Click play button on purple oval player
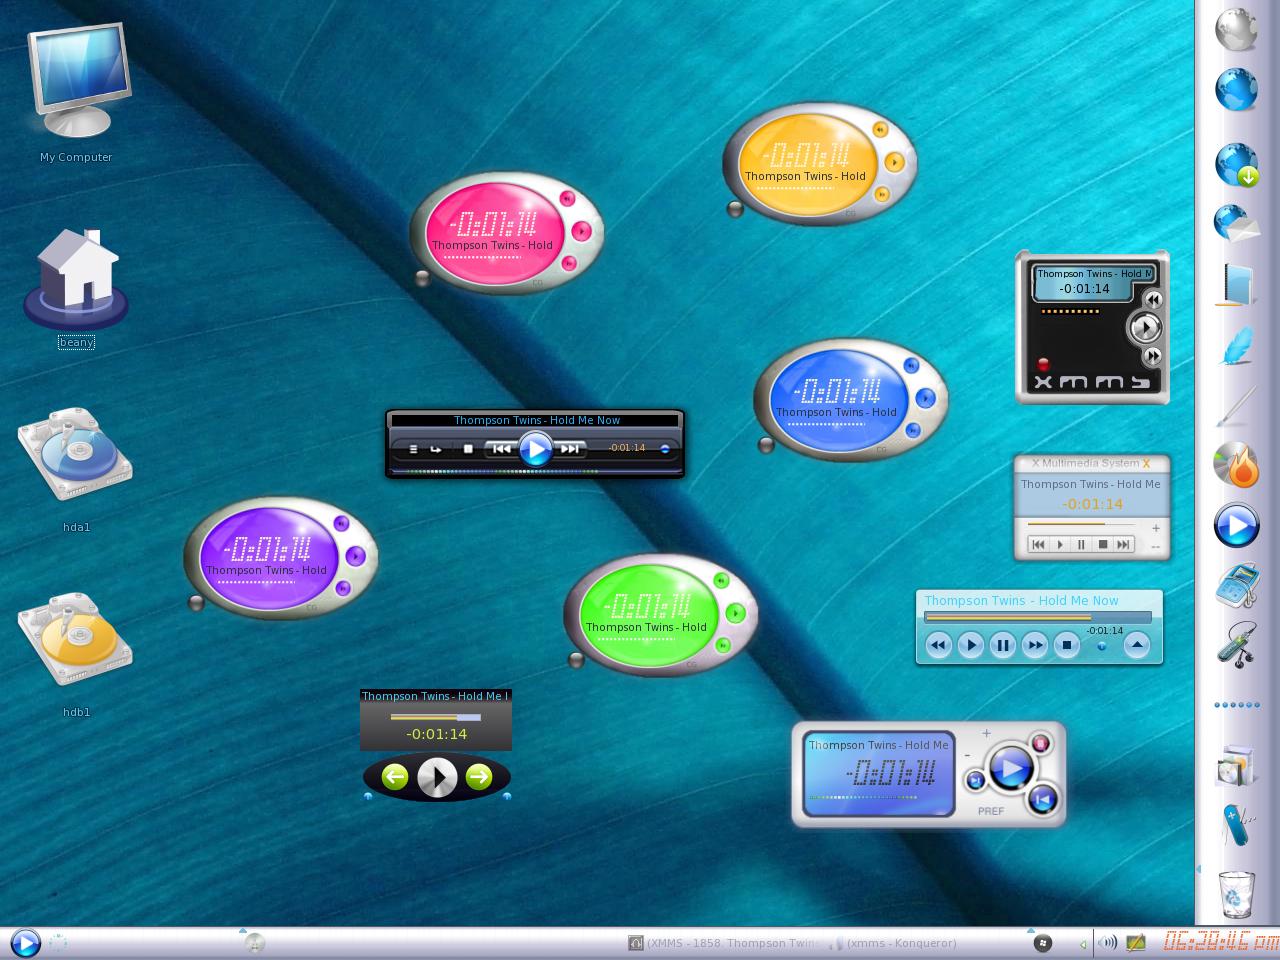The height and width of the screenshot is (960, 1280). tap(355, 556)
